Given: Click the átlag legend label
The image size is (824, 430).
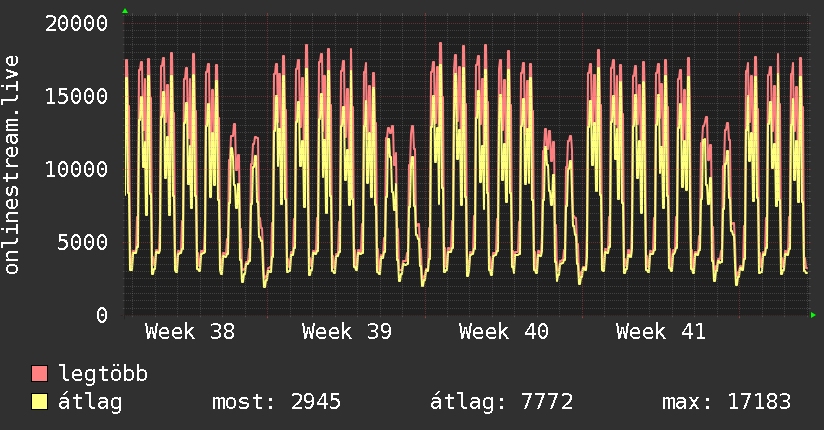Looking at the screenshot, I should 90,401.
